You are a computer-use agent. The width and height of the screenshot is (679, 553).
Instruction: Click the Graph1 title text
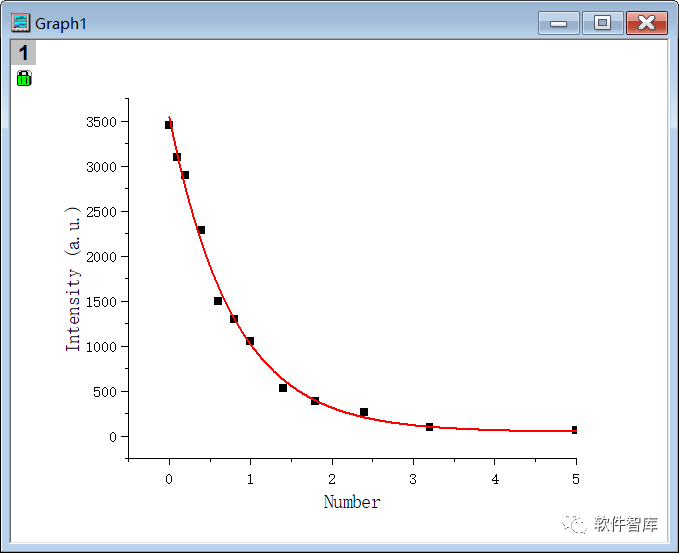pyautogui.click(x=61, y=24)
